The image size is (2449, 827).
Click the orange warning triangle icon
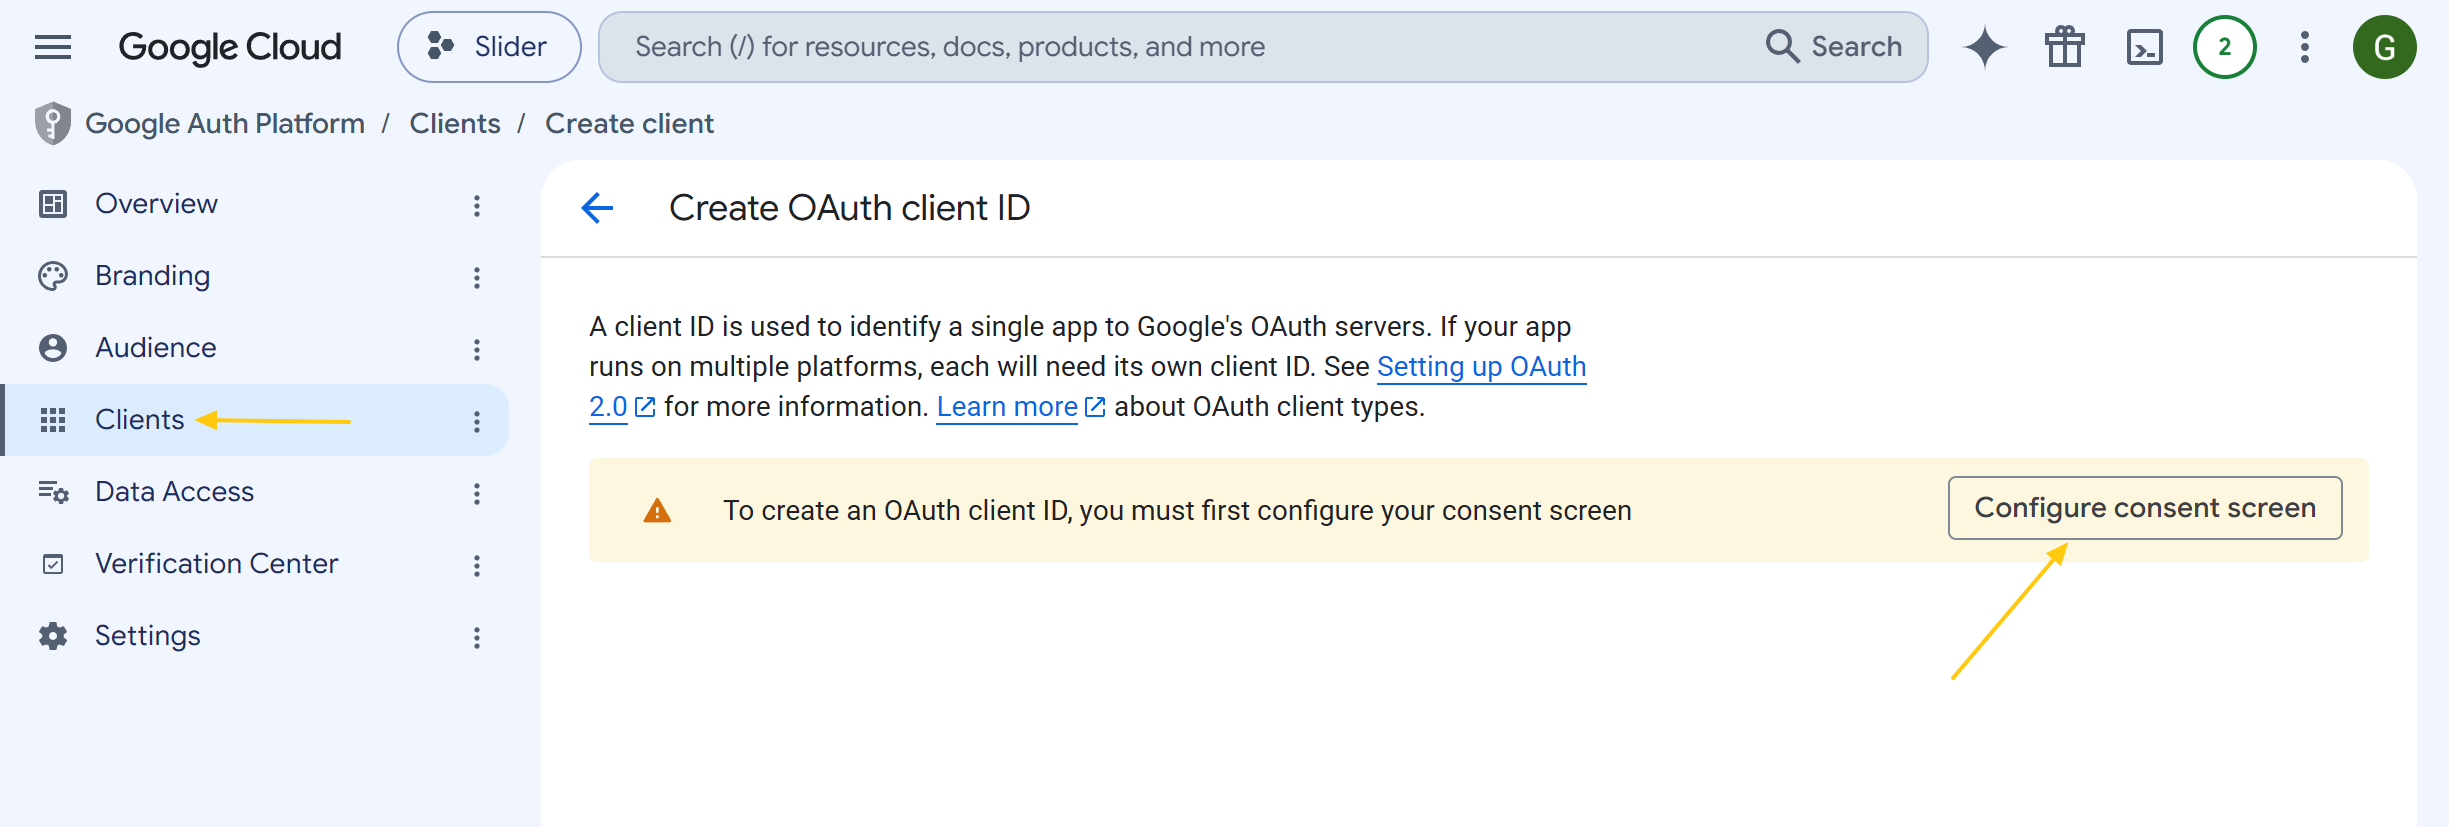click(x=657, y=511)
